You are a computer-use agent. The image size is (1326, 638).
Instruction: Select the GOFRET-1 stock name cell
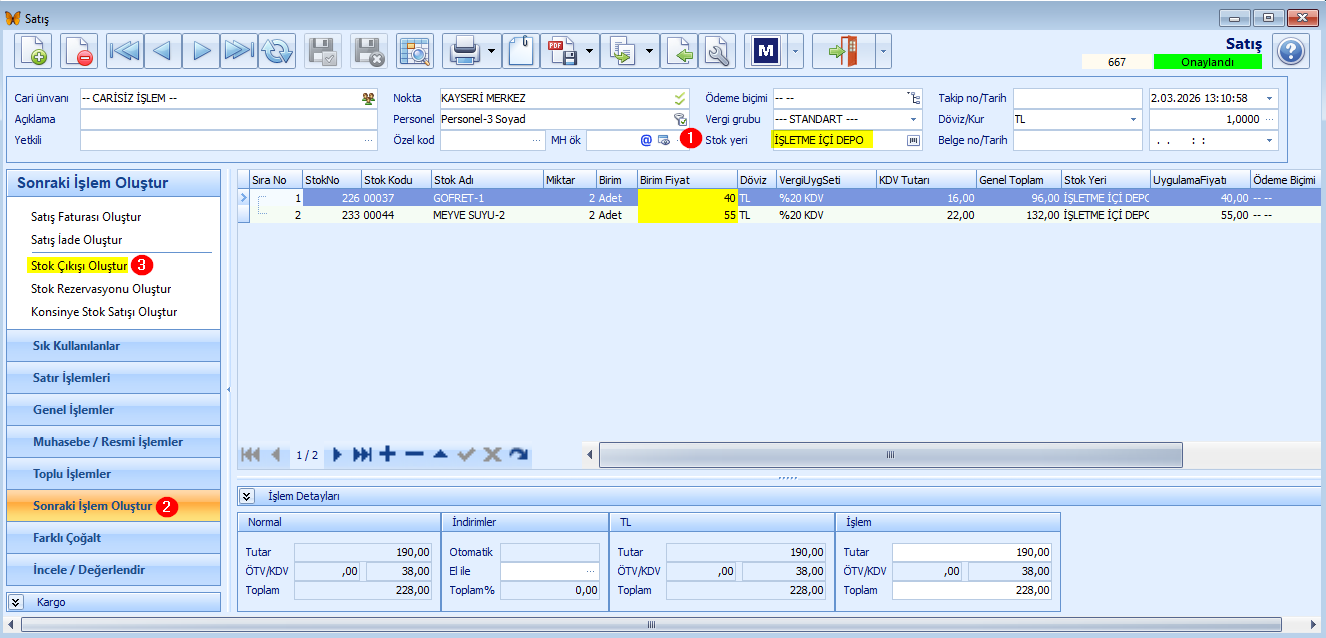487,198
